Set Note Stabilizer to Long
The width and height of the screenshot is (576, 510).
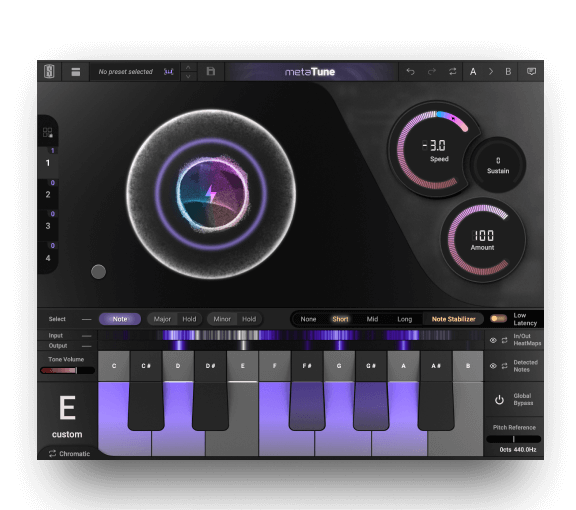(404, 319)
